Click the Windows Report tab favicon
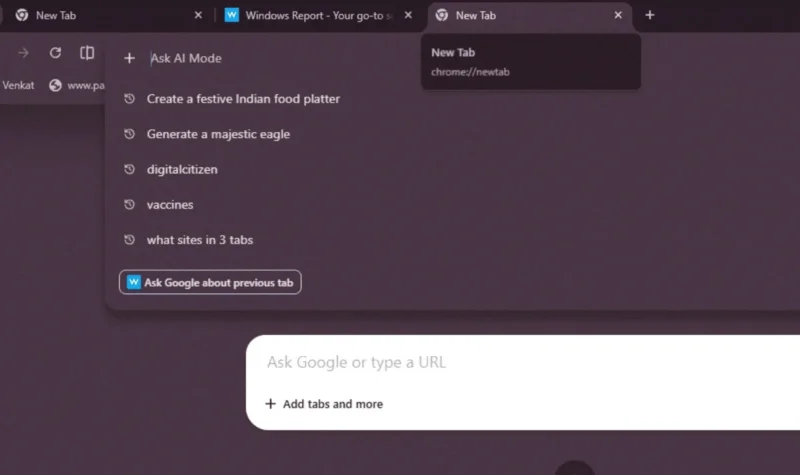The image size is (800, 475). coord(232,15)
